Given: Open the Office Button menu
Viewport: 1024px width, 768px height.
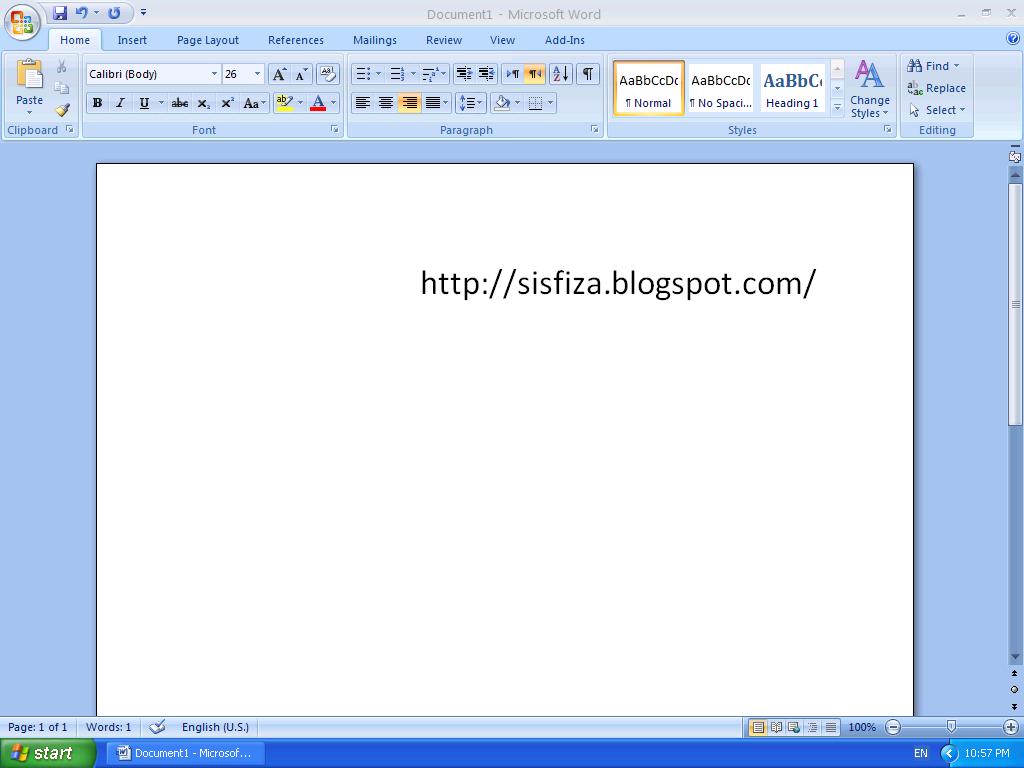Looking at the screenshot, I should coord(22,22).
